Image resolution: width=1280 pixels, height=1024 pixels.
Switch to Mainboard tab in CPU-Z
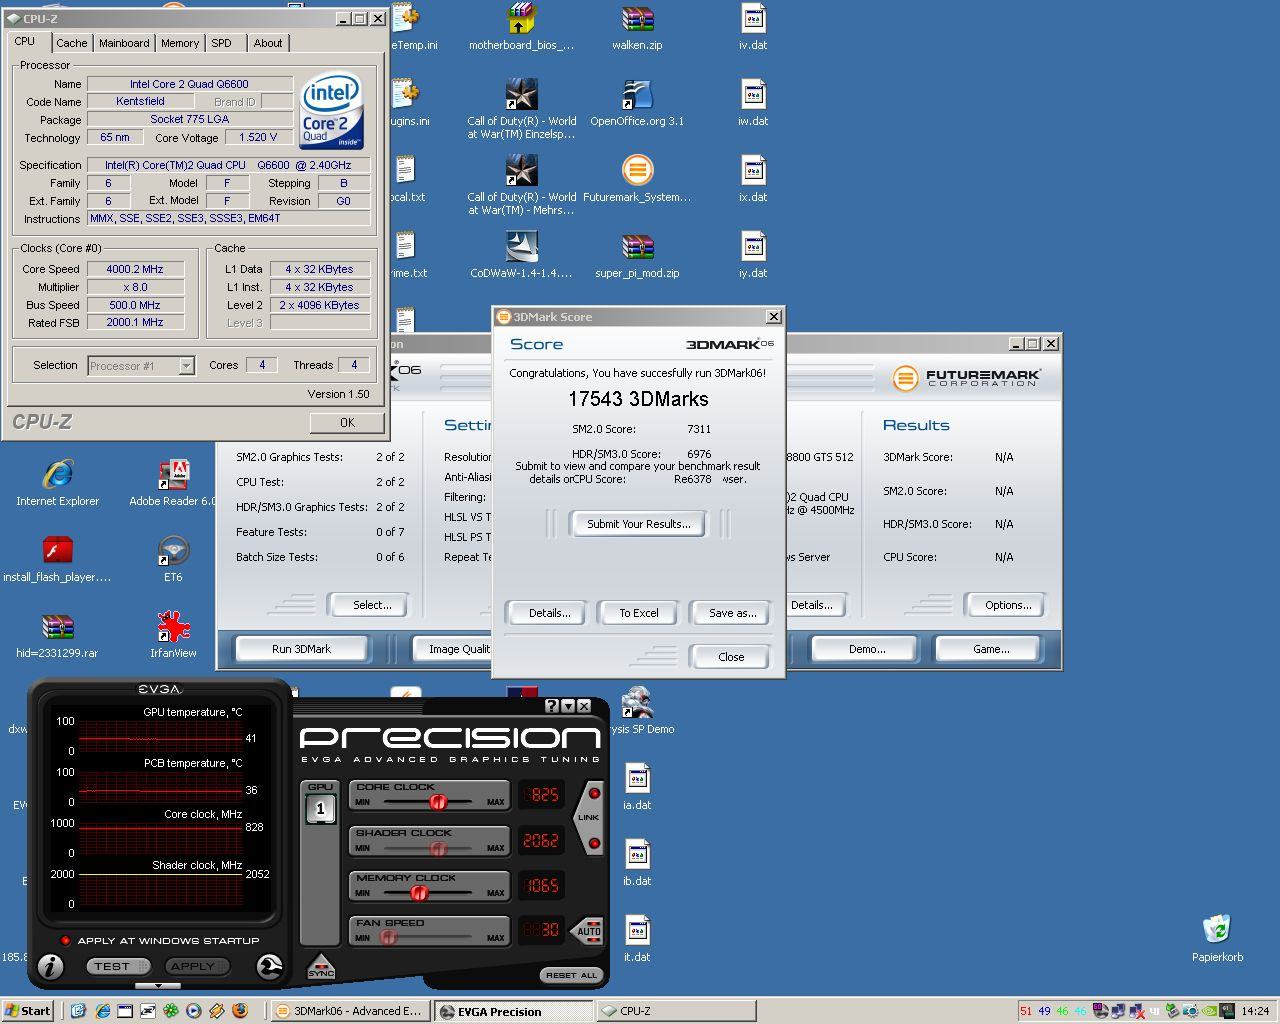(124, 43)
